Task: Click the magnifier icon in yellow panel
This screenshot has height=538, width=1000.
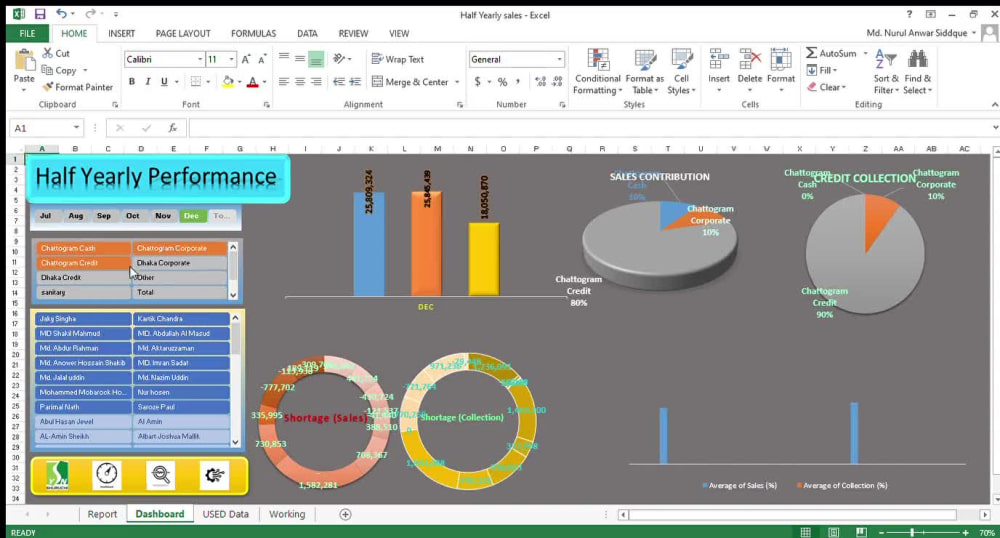Action: (161, 475)
